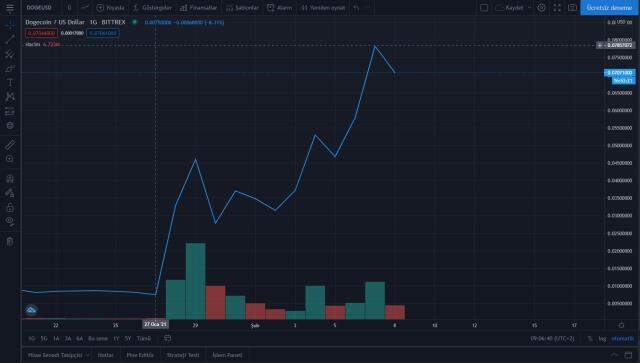Click the red sell price box
This screenshot has height=363, width=640.
coord(41,33)
